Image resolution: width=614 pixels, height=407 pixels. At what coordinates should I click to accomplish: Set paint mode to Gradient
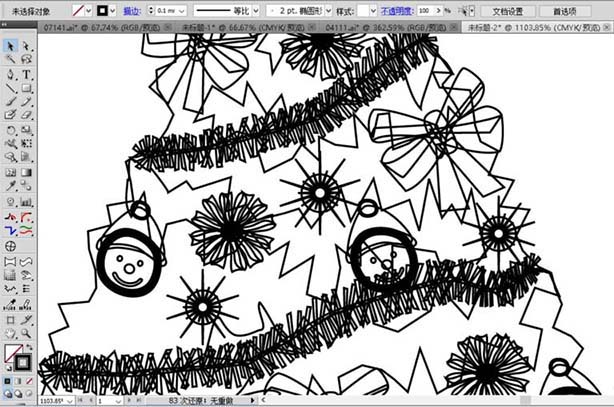(x=18, y=381)
